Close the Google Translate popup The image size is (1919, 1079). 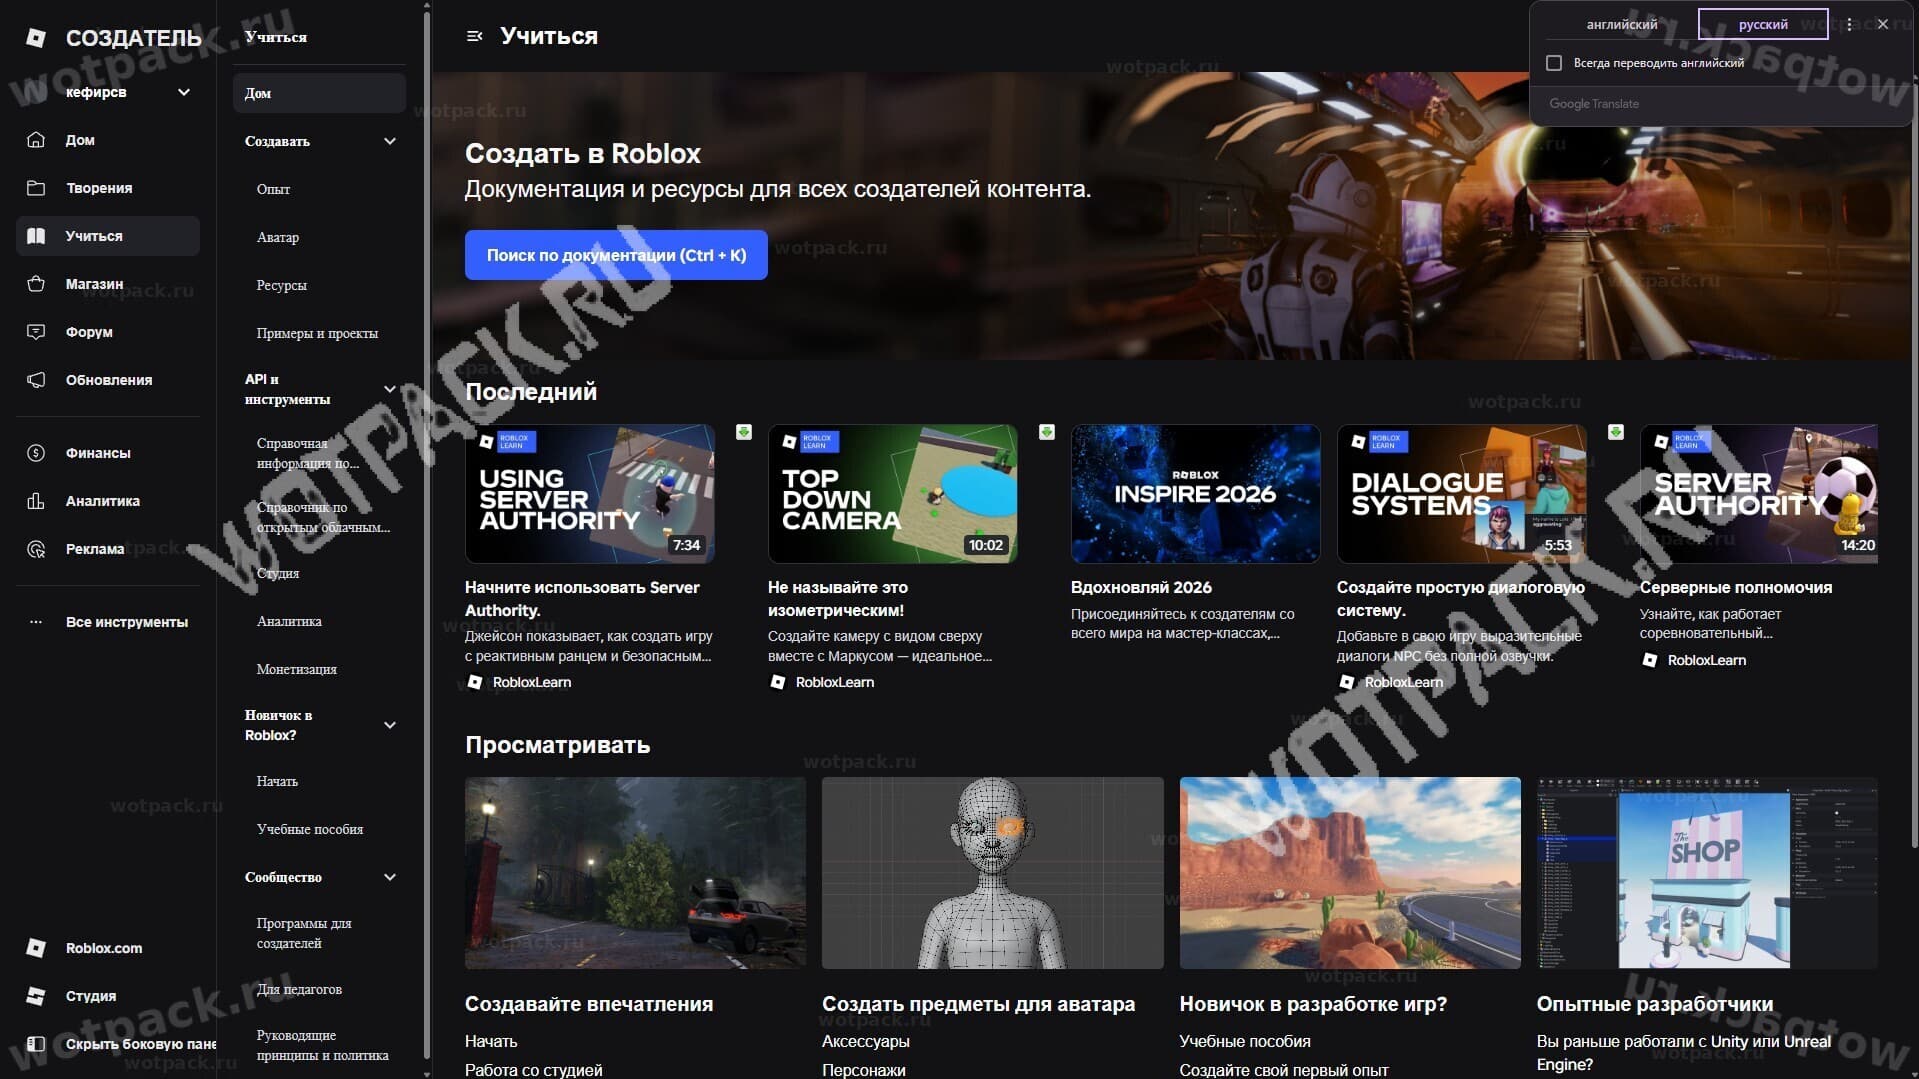point(1883,24)
